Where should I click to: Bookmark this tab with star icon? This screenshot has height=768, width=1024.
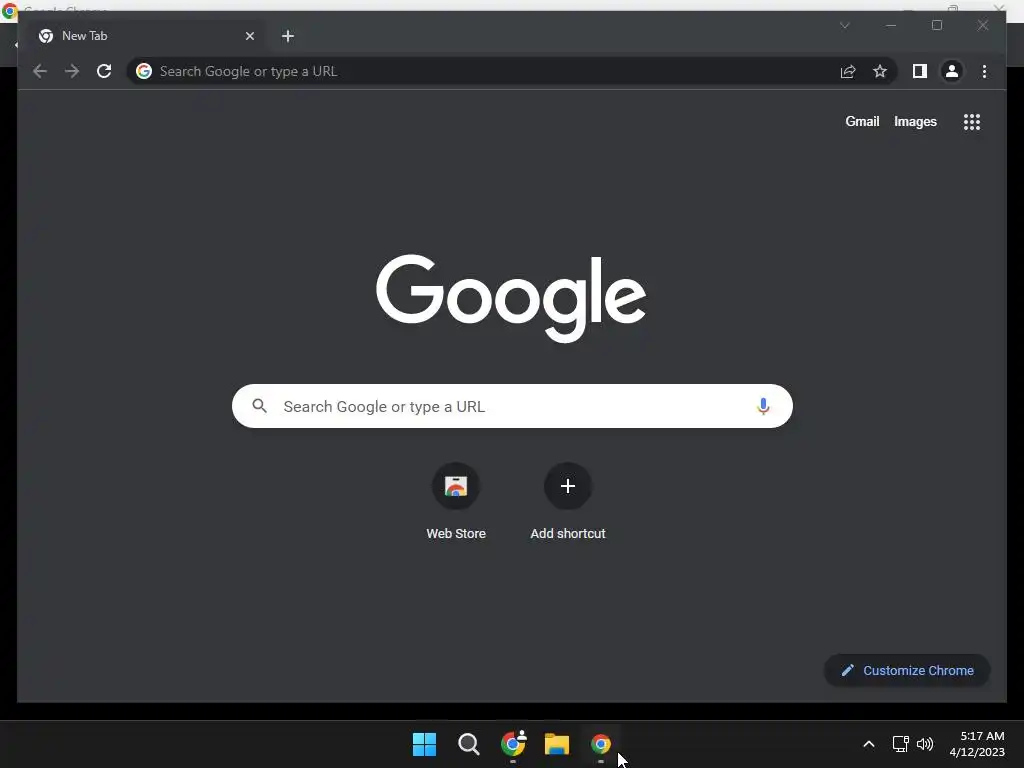tap(880, 71)
